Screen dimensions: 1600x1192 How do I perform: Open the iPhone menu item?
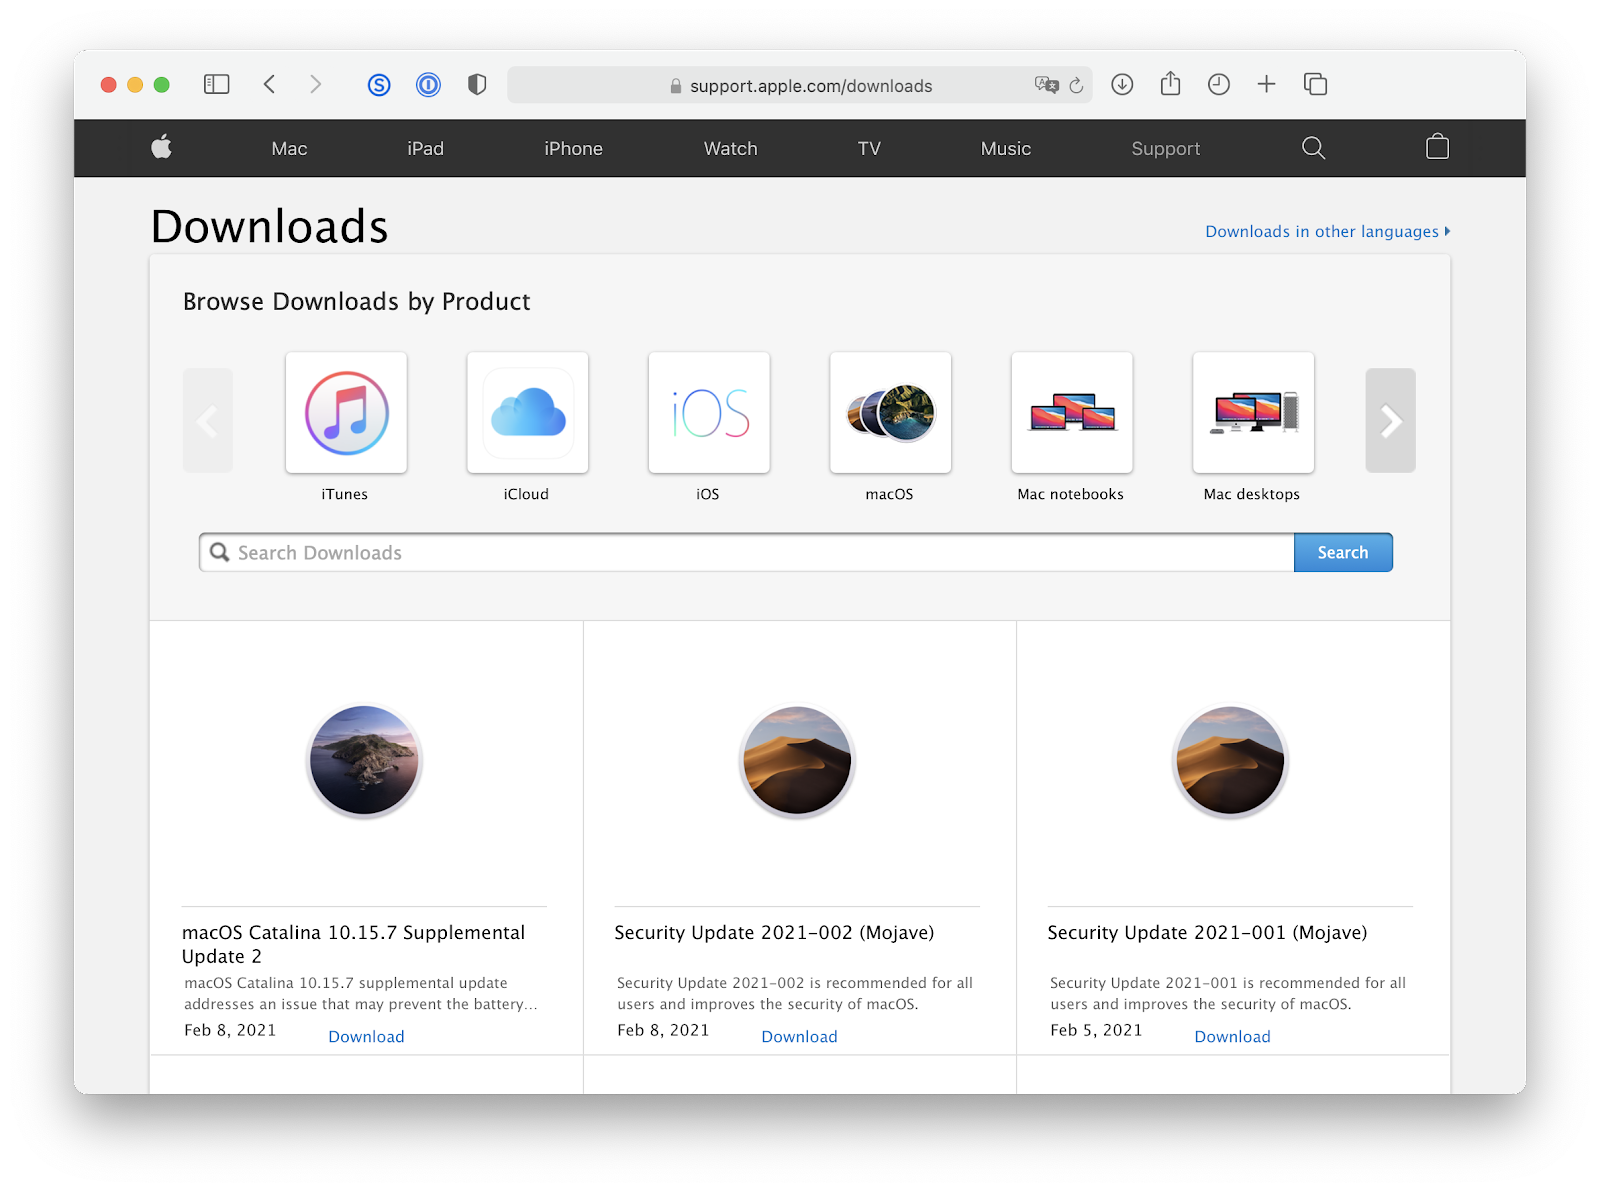click(x=573, y=148)
